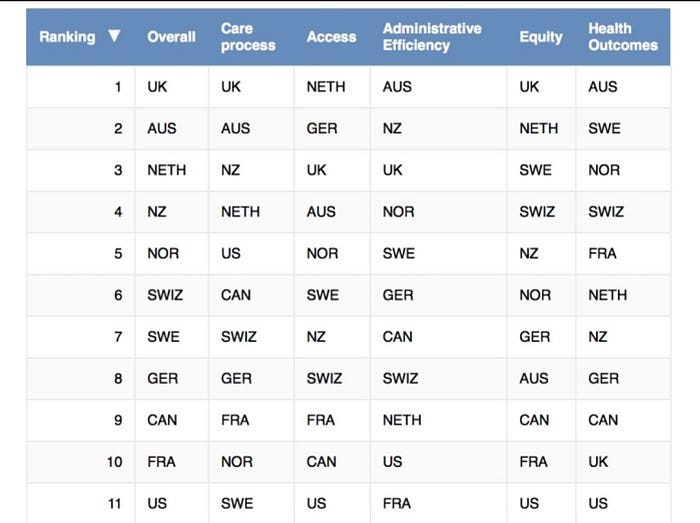Select NZ in Administrative Efficiency row 2
Viewport: 700px width, 523px height.
pos(392,129)
